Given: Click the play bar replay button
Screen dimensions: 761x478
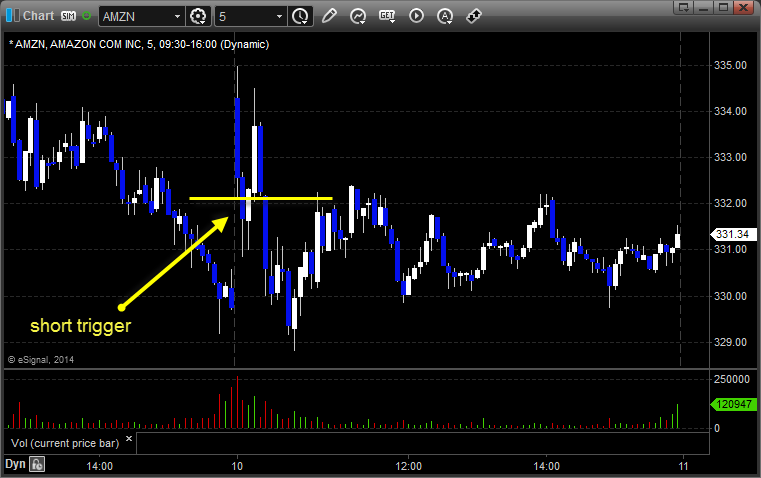Looking at the screenshot, I should pyautogui.click(x=416, y=16).
